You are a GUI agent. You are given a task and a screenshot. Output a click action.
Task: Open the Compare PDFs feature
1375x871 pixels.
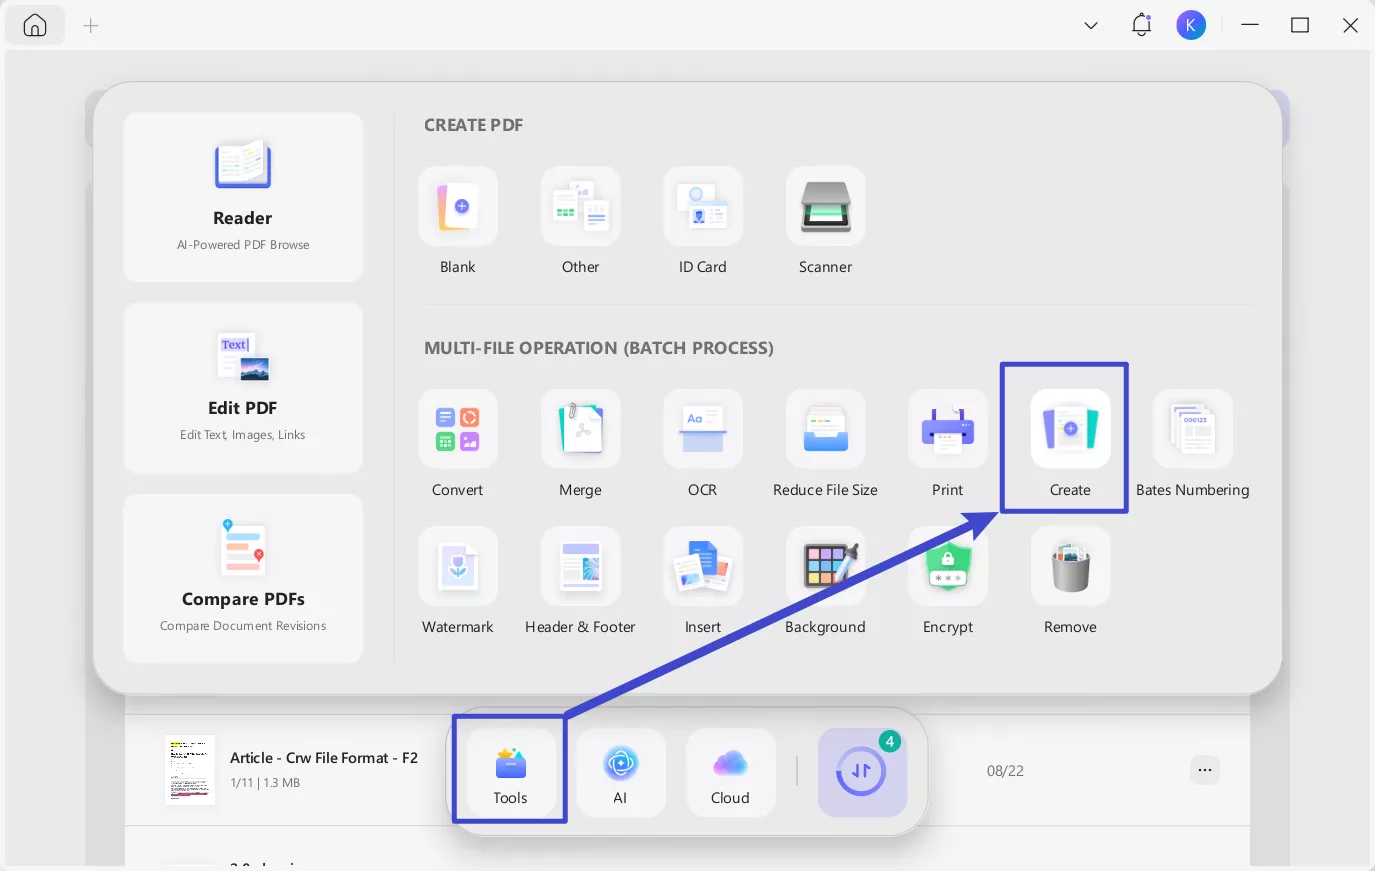pos(243,578)
